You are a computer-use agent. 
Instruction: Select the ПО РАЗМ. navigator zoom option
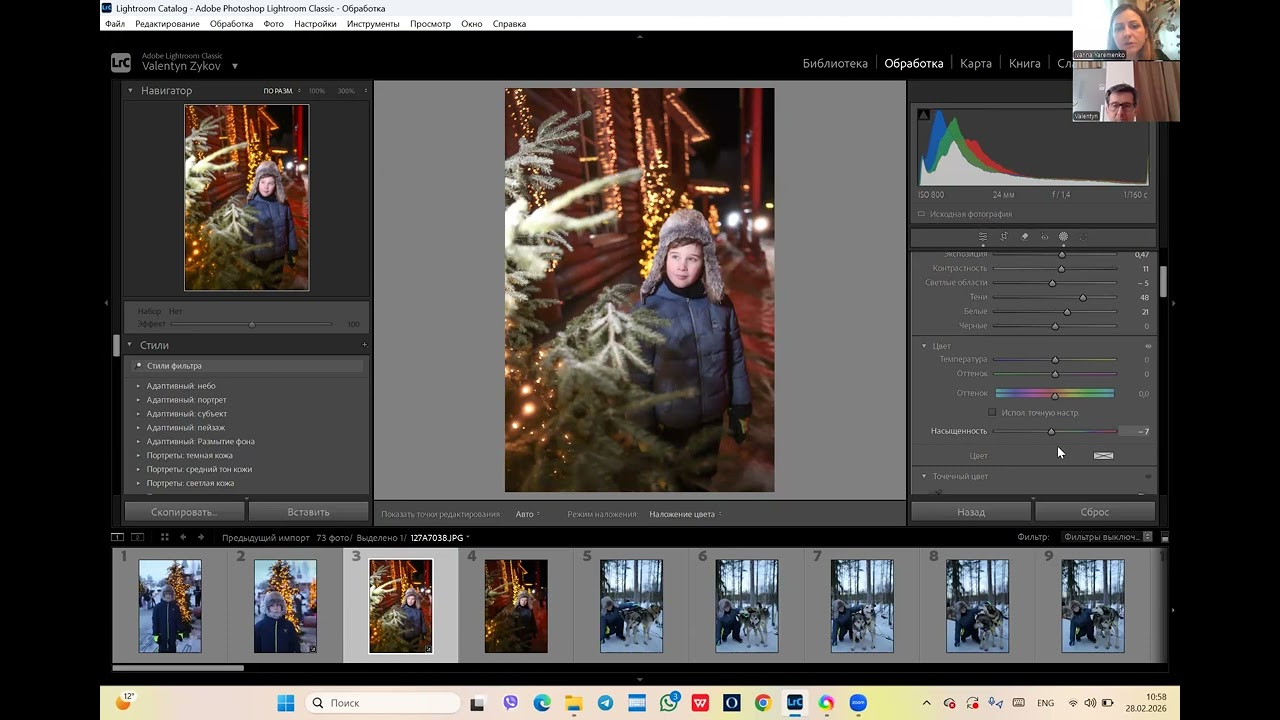[x=278, y=91]
